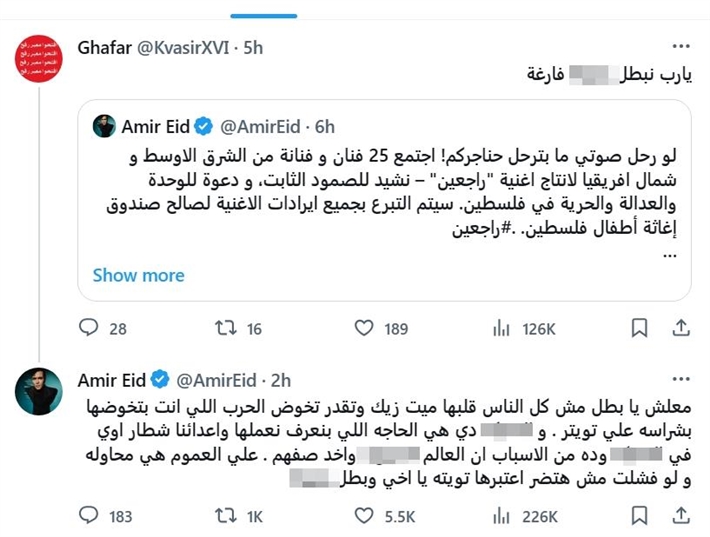710x537 pixels.
Task: Reply to Ghafar's tweet
Action: point(89,328)
